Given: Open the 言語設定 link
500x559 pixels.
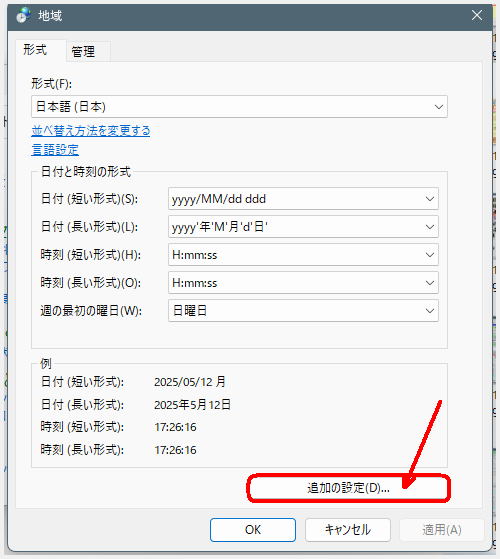Looking at the screenshot, I should click(x=55, y=150).
